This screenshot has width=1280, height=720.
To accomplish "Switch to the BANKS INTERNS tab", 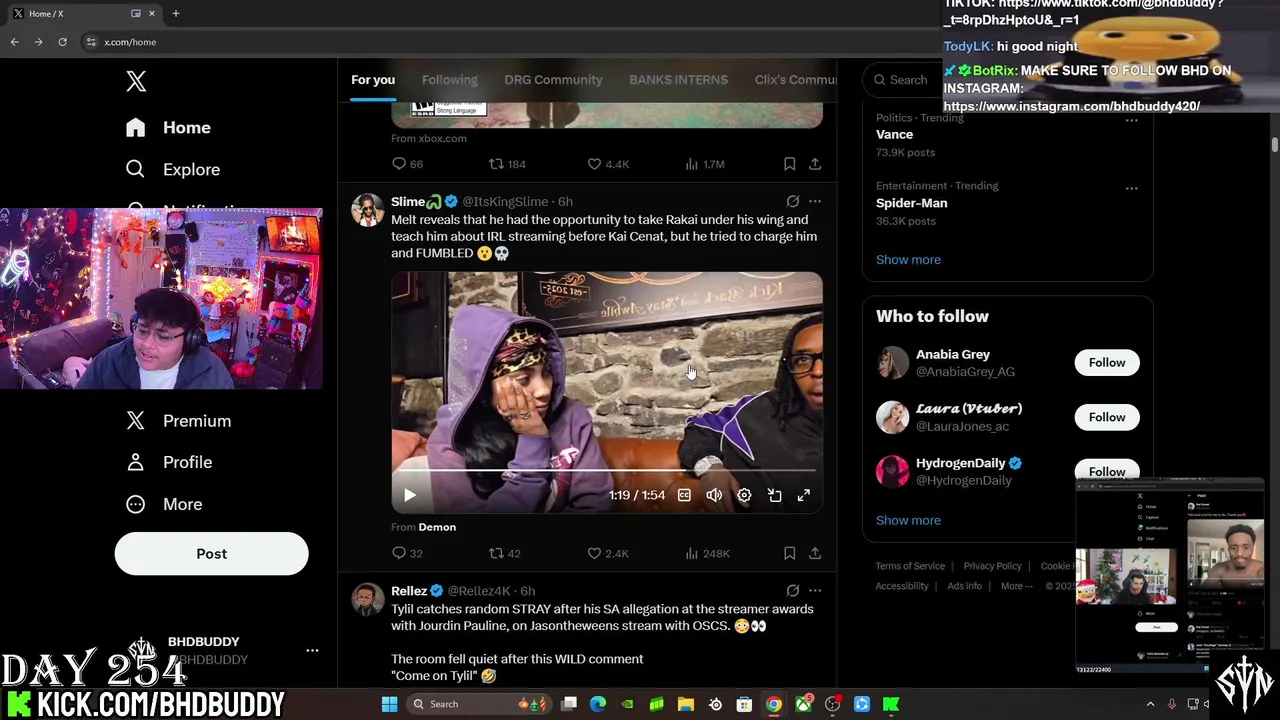I will 678,80.
